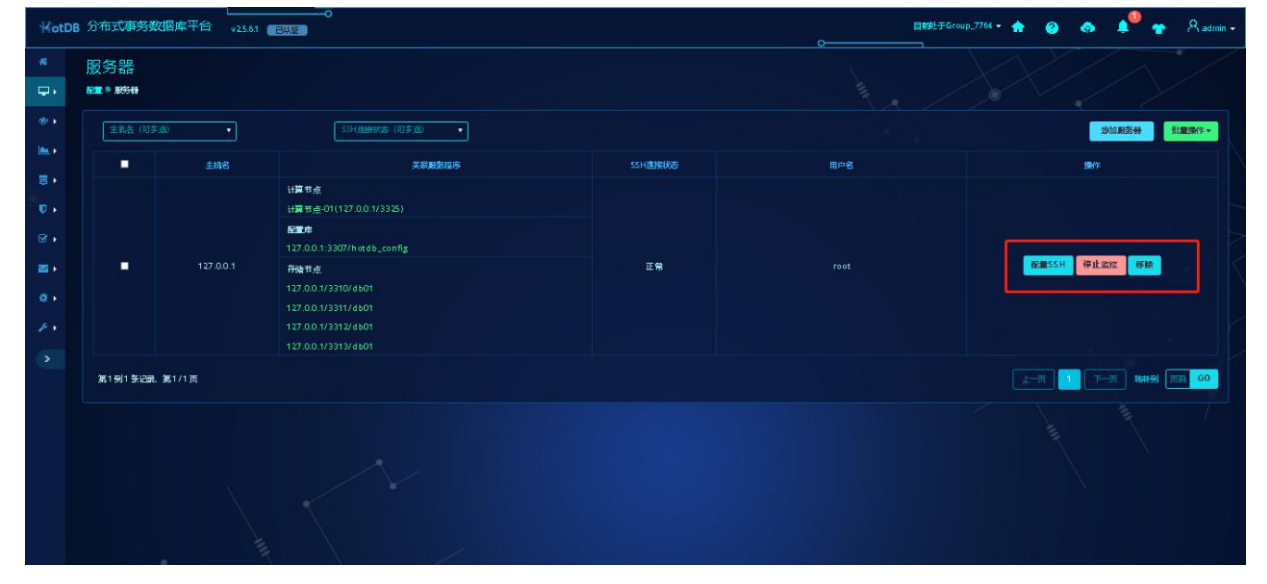Select the monitor icon in left sidebar

(44, 91)
